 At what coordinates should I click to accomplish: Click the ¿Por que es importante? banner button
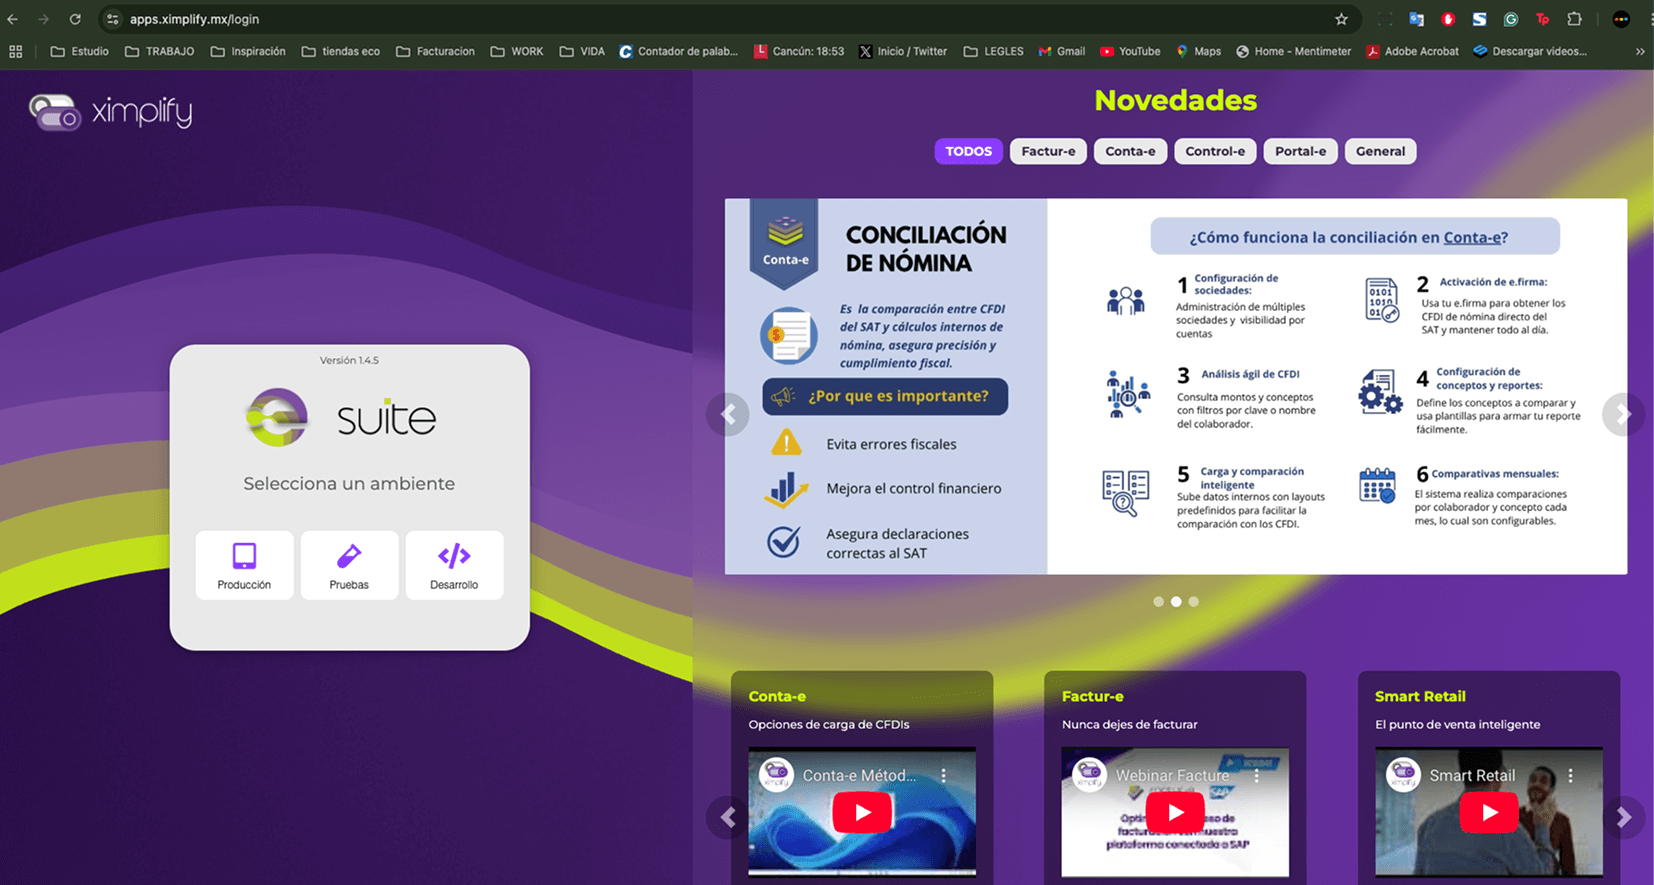885,396
